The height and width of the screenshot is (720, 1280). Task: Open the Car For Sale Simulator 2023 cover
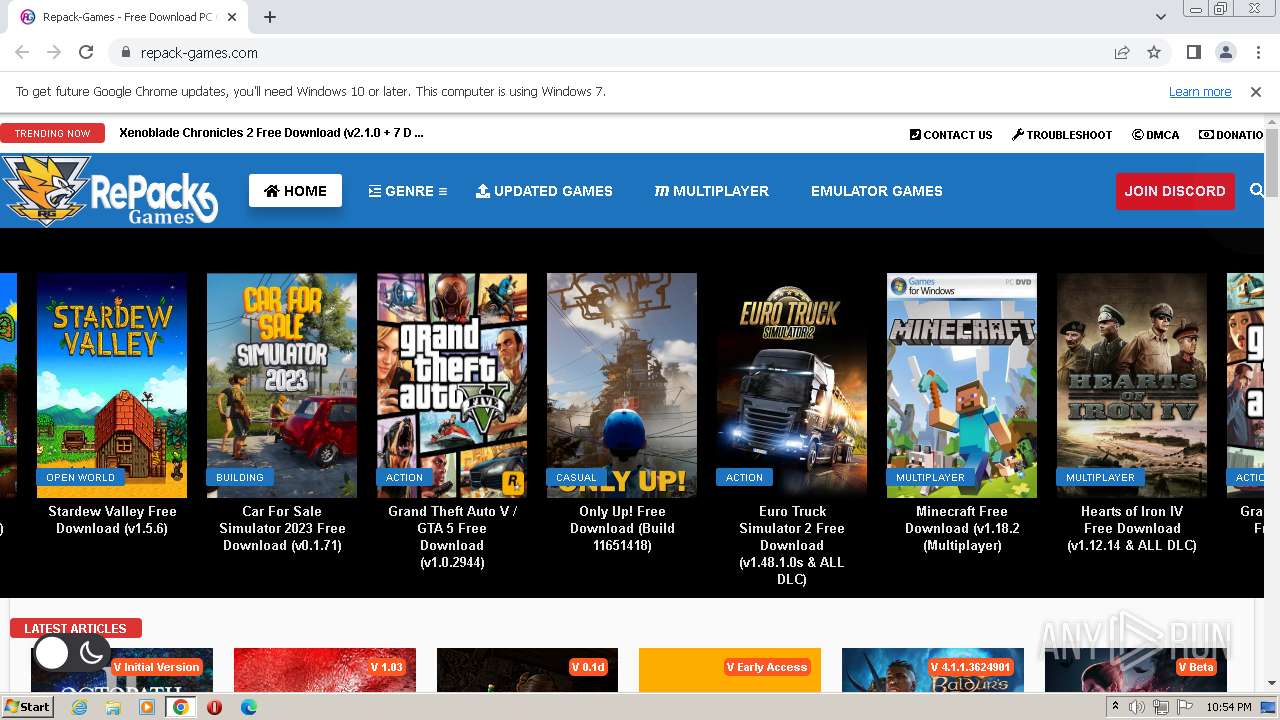[282, 385]
